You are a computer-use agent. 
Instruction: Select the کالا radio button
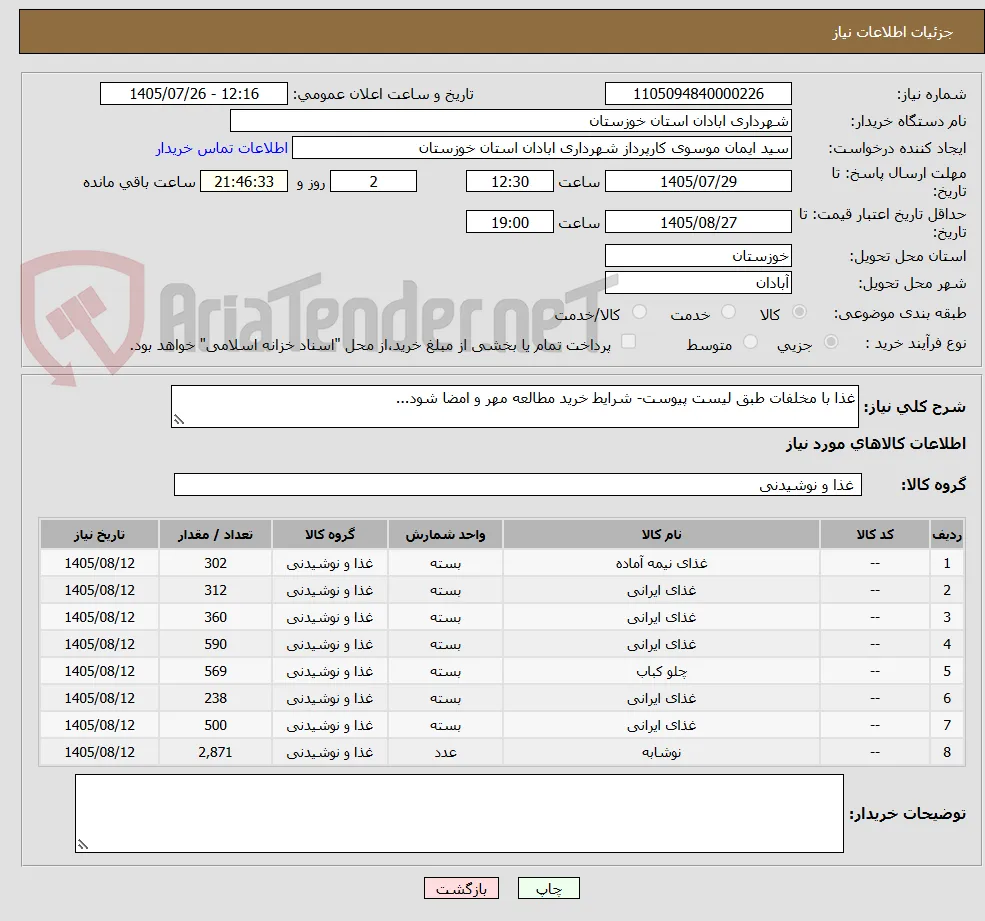(x=799, y=312)
